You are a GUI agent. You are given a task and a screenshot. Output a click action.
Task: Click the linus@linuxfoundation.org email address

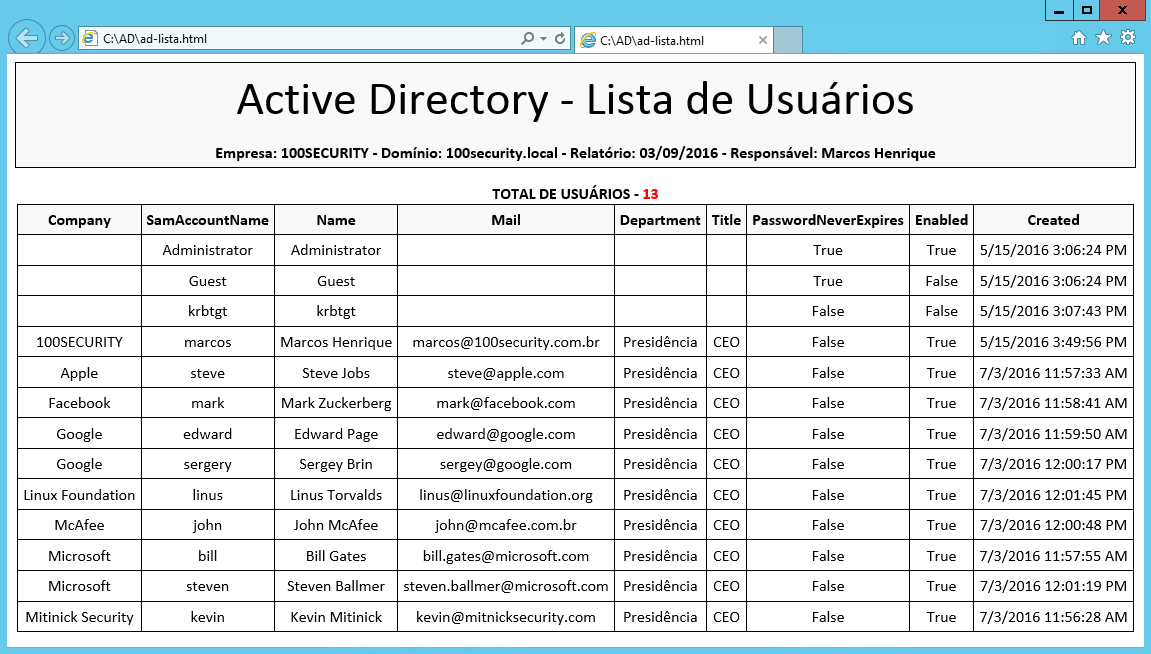click(505, 494)
